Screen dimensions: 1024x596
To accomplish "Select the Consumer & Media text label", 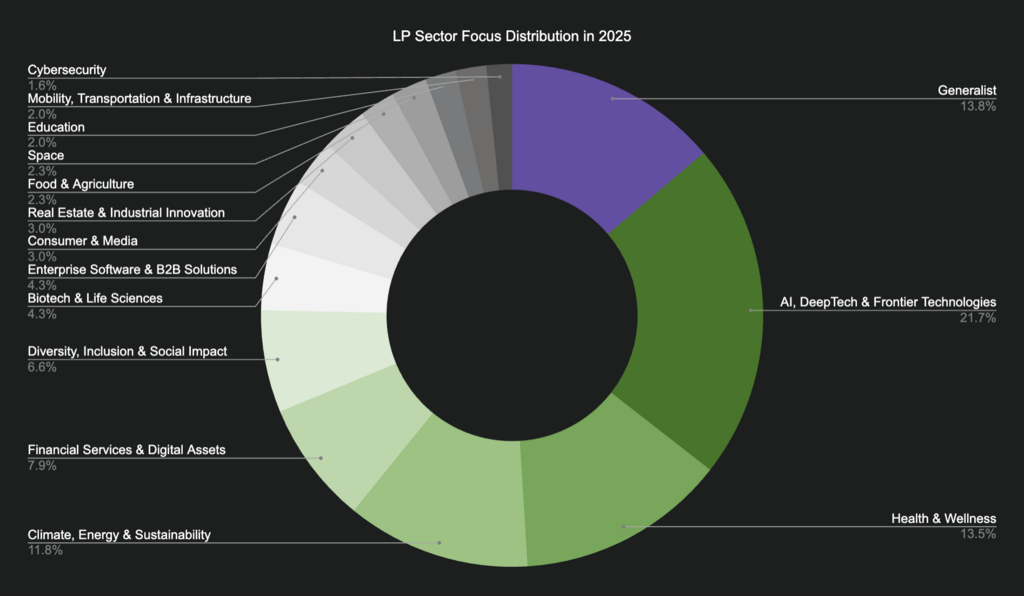I will tap(82, 241).
